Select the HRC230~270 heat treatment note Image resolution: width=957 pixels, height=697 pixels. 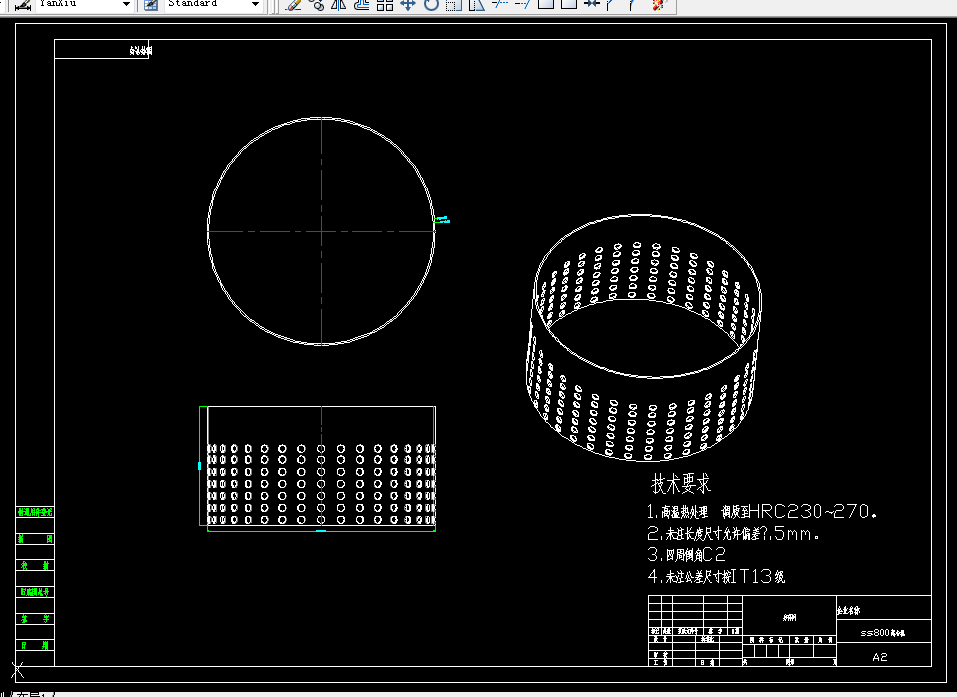click(x=762, y=511)
